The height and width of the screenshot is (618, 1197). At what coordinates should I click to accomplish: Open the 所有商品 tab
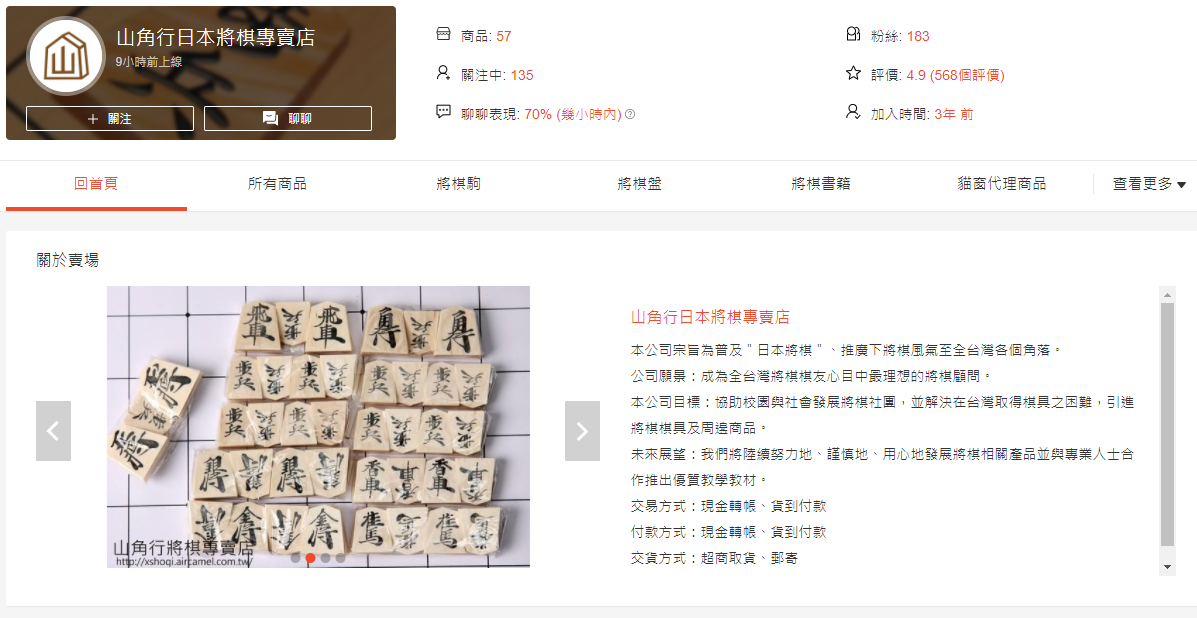(277, 184)
